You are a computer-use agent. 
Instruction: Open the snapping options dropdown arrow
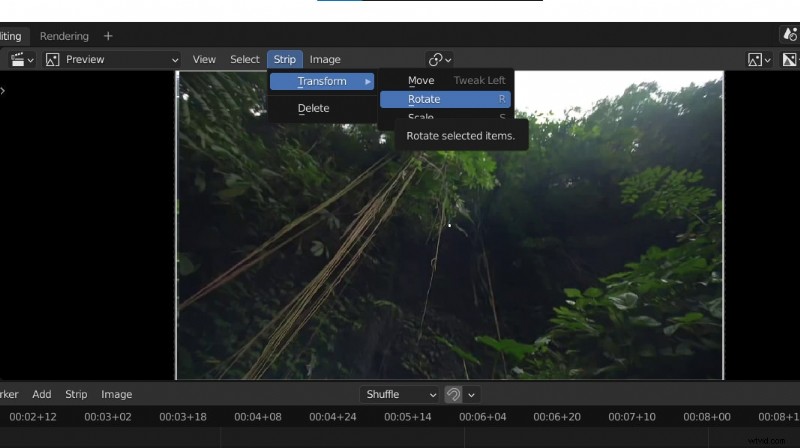[471, 394]
